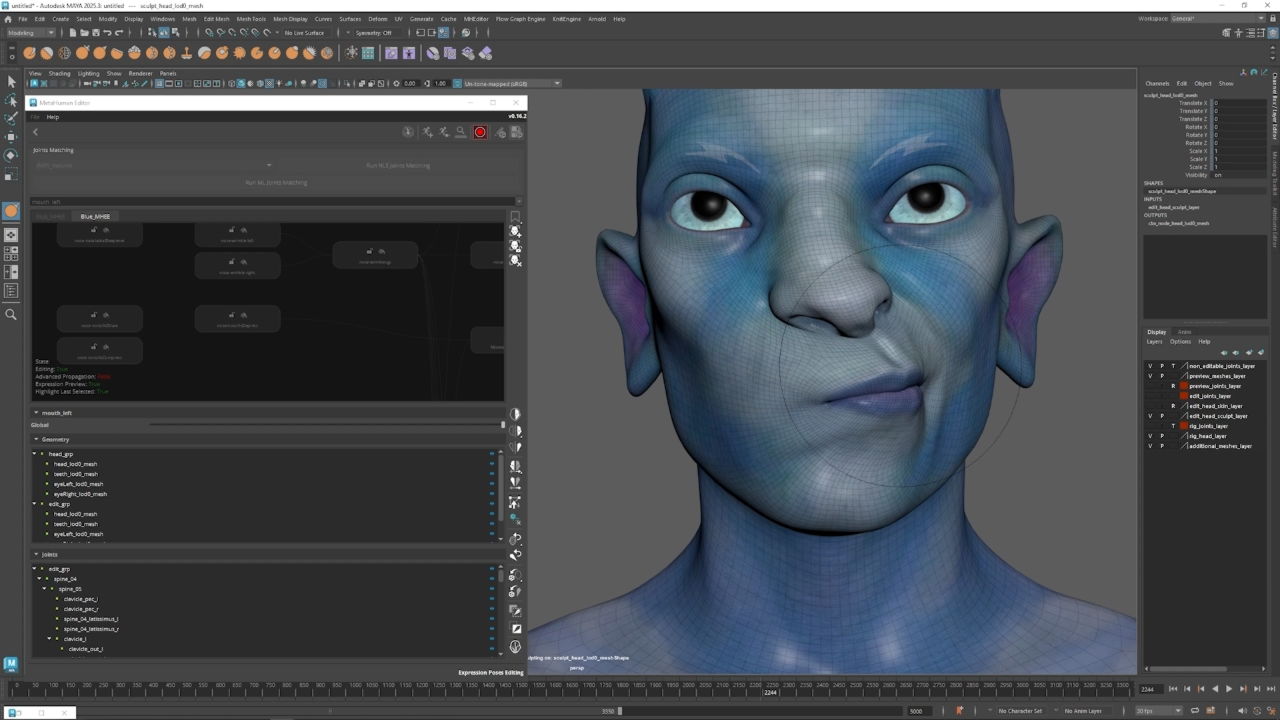Screen dimensions: 1280x720
Task: Toggle visibility box of edit_joints_layer
Action: point(1150,396)
